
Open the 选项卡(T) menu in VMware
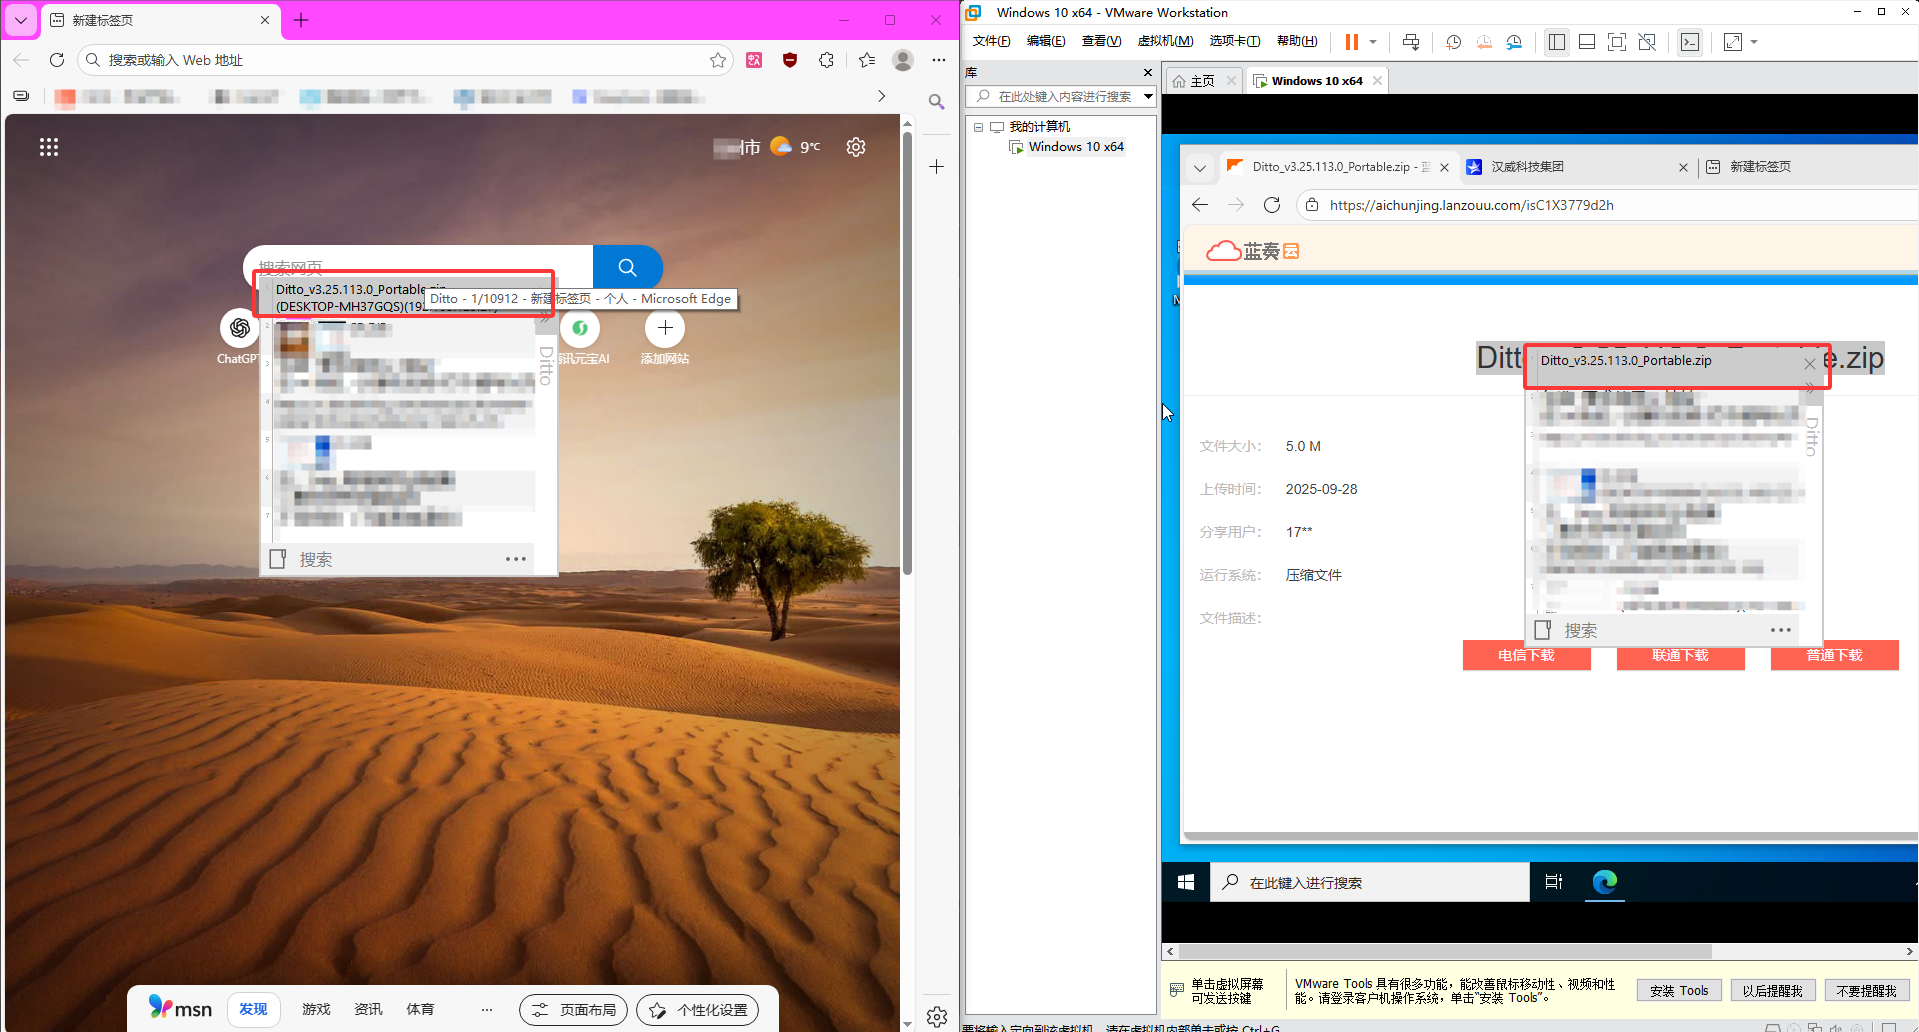(x=1234, y=41)
